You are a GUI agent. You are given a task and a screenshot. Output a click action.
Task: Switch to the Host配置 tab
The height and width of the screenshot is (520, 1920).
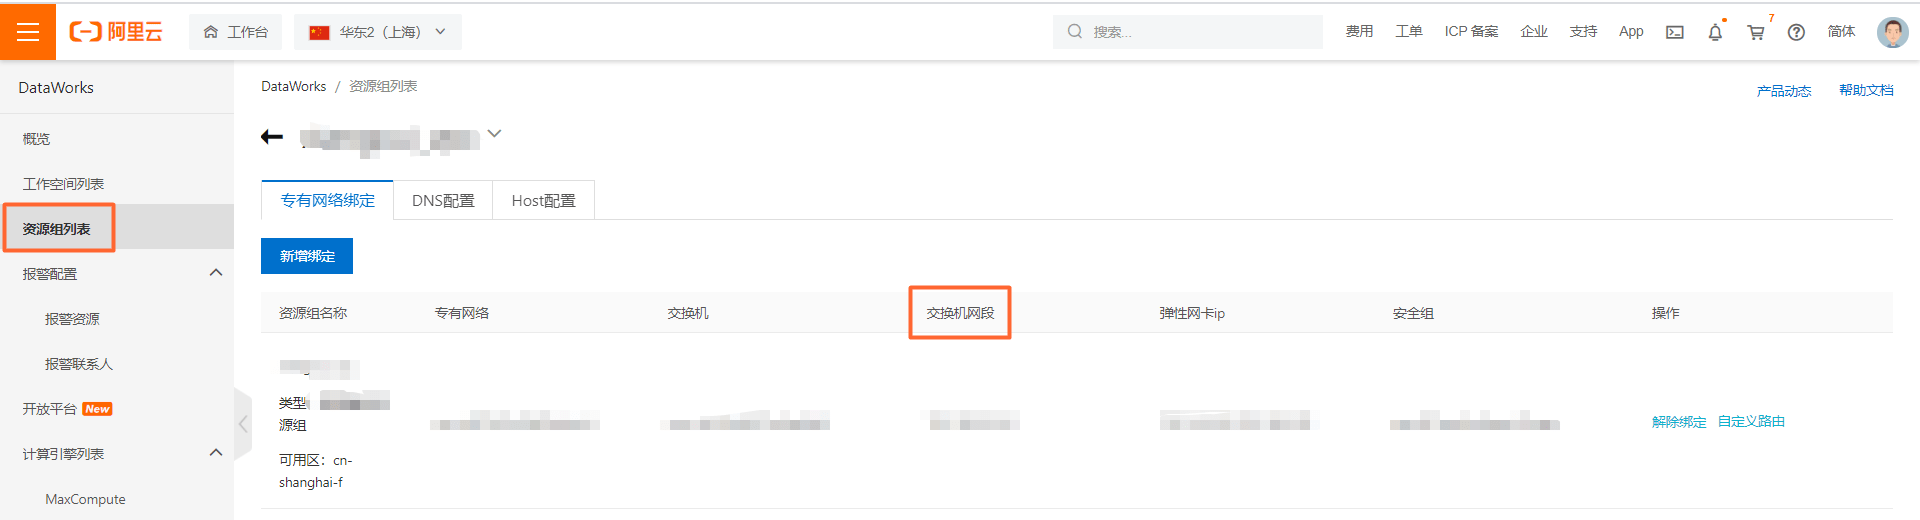pyautogui.click(x=543, y=200)
